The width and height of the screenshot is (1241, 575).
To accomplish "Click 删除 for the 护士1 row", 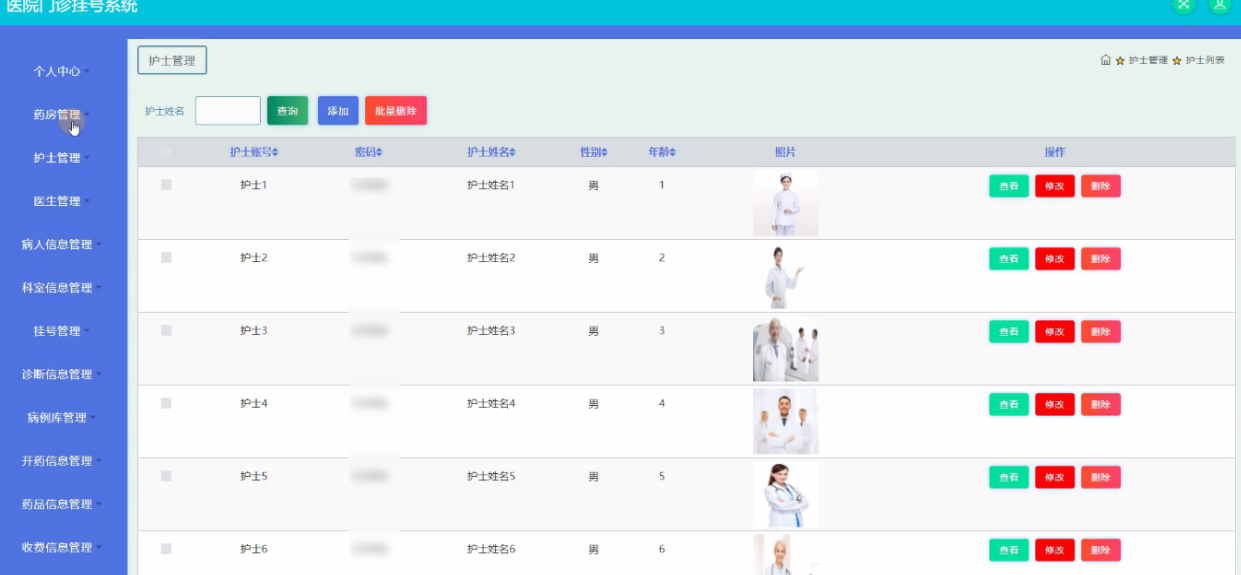I will click(1101, 186).
